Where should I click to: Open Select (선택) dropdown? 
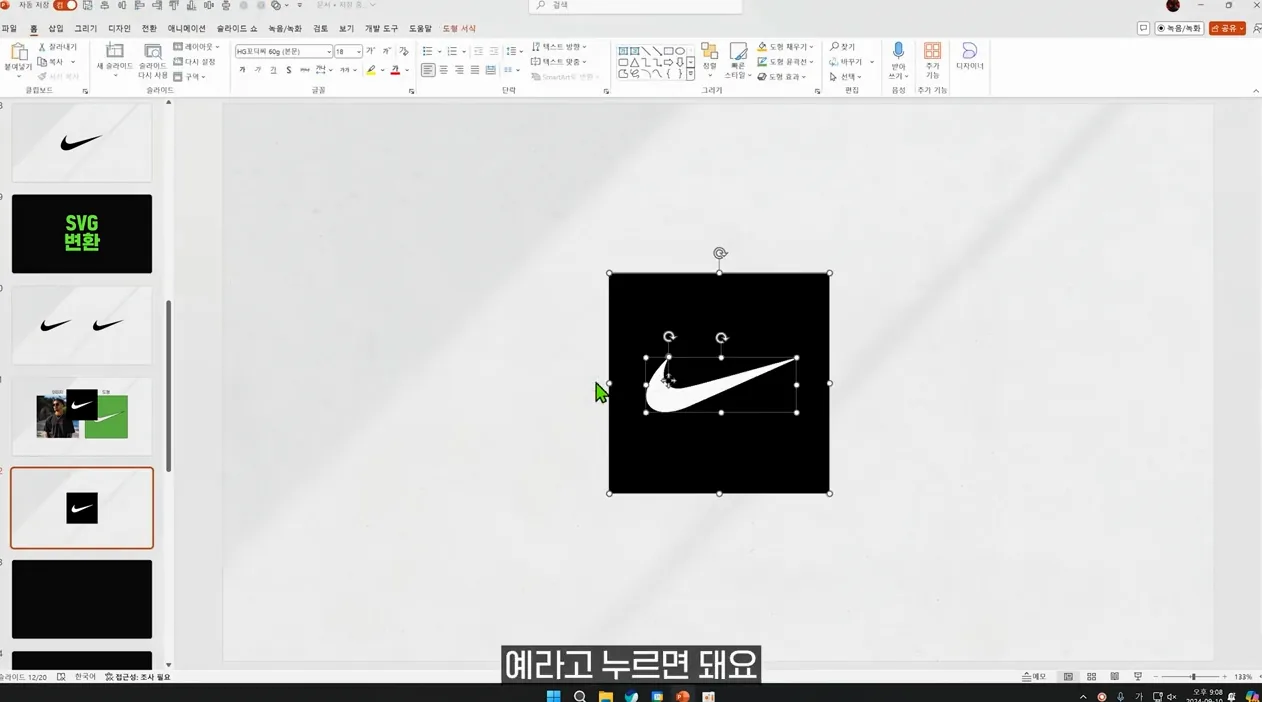(x=846, y=77)
